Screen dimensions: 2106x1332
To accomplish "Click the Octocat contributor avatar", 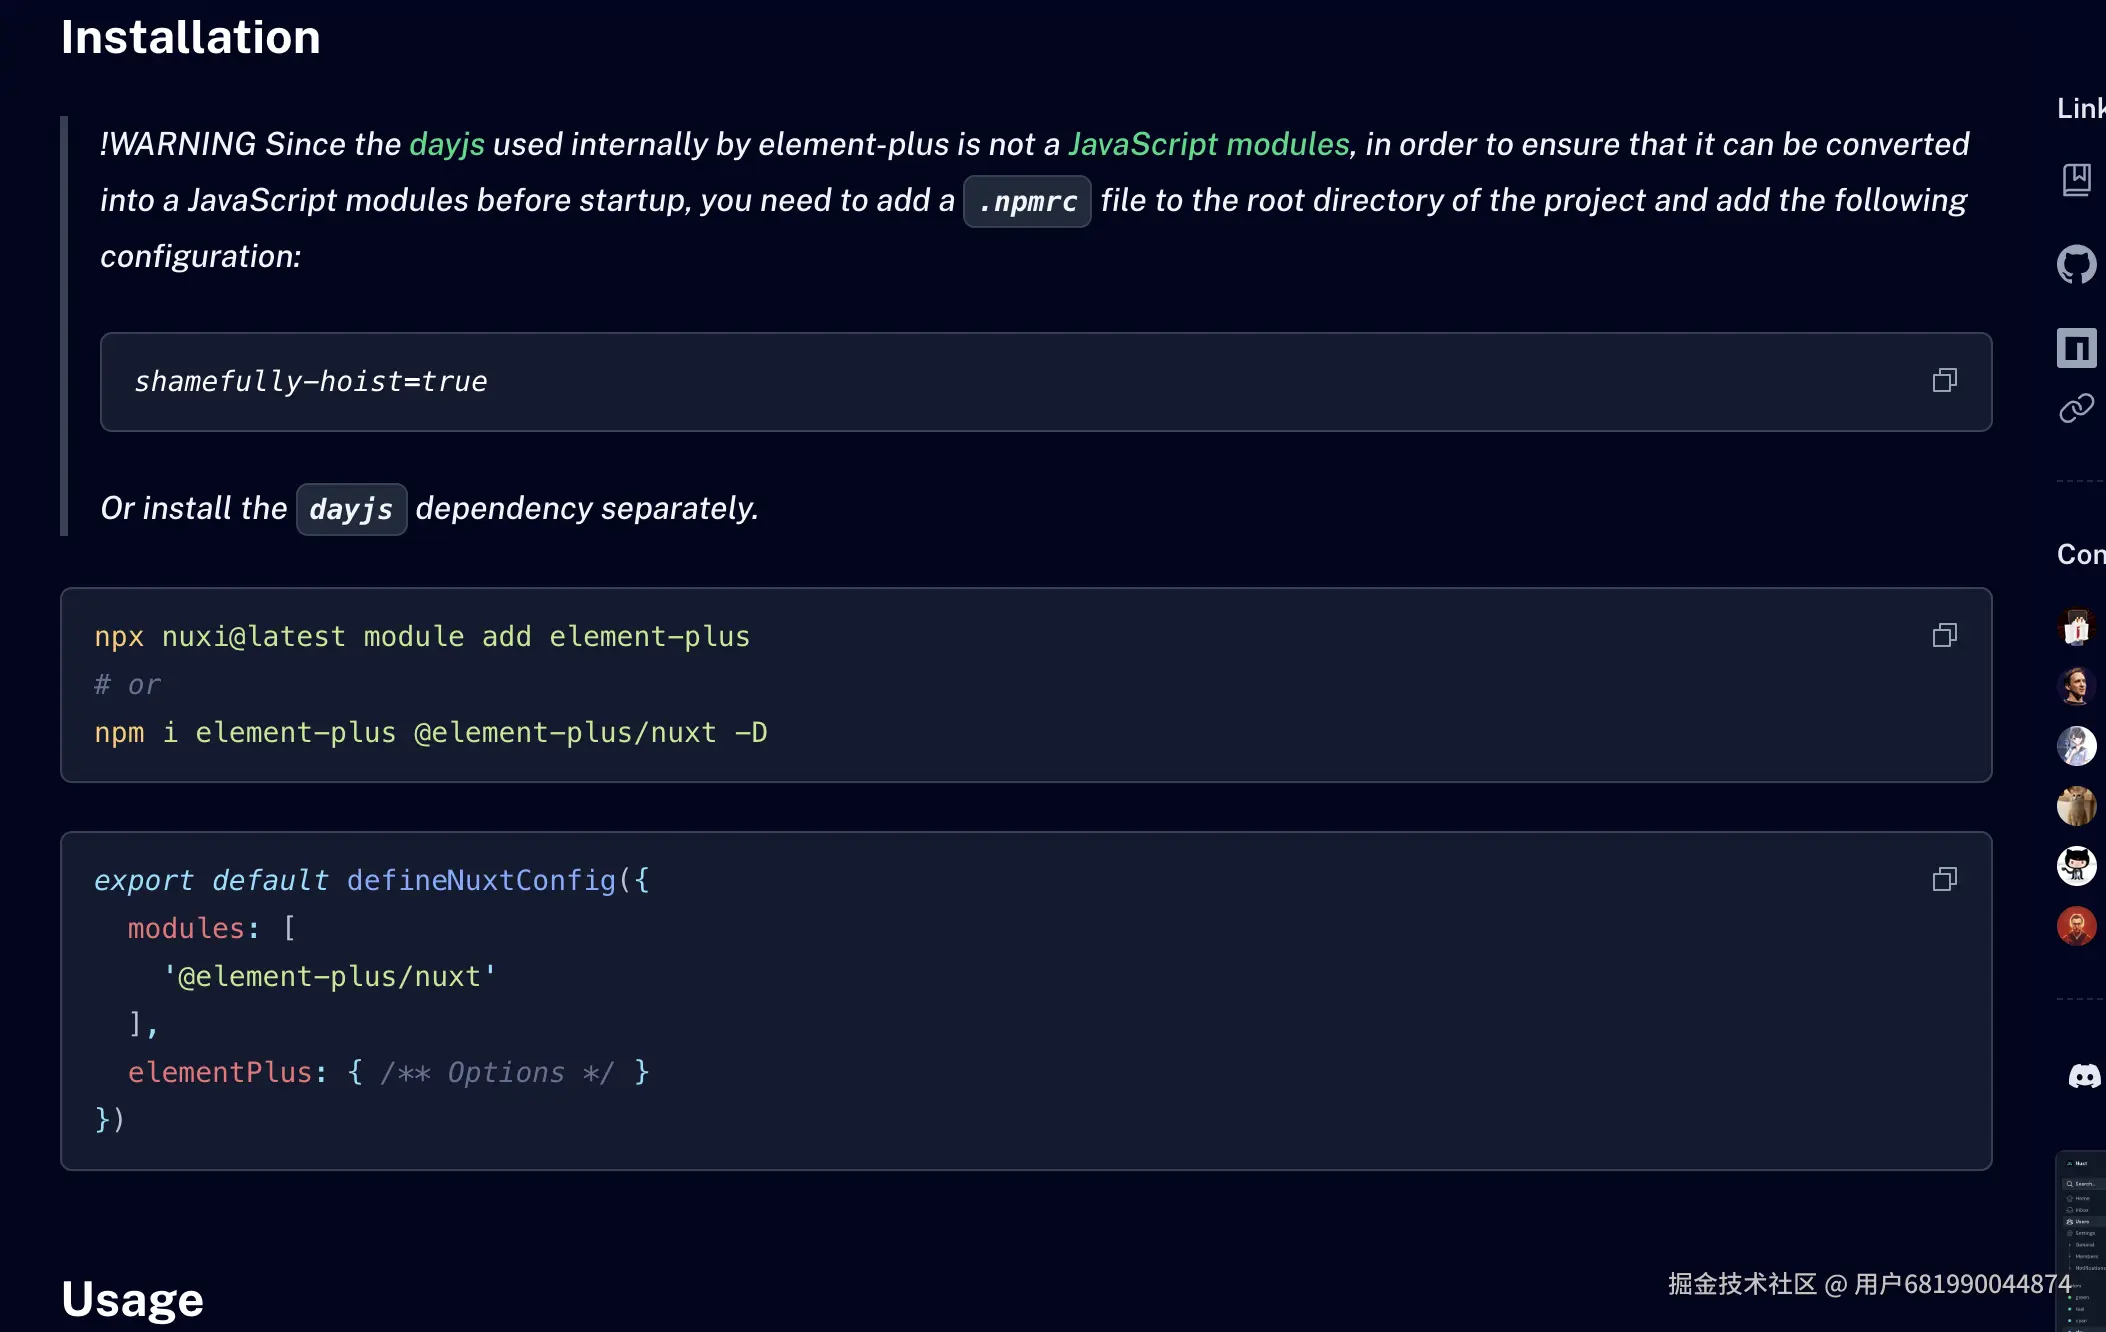I will click(x=2076, y=866).
